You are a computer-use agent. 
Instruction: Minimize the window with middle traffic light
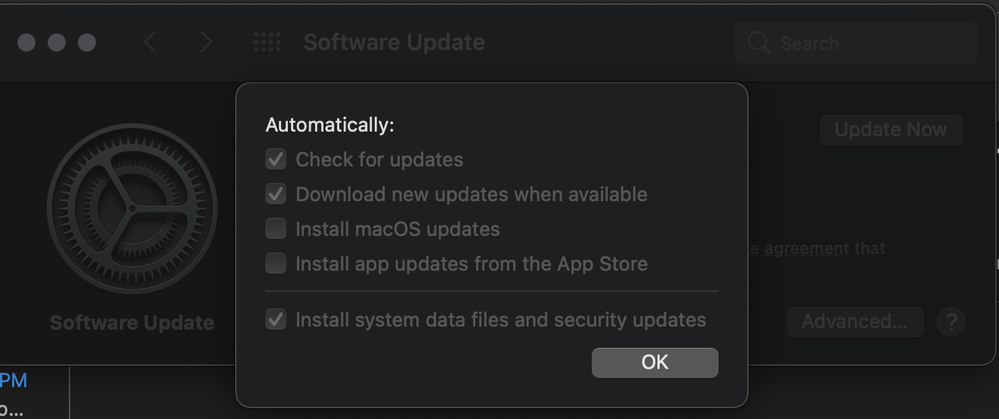coord(57,43)
